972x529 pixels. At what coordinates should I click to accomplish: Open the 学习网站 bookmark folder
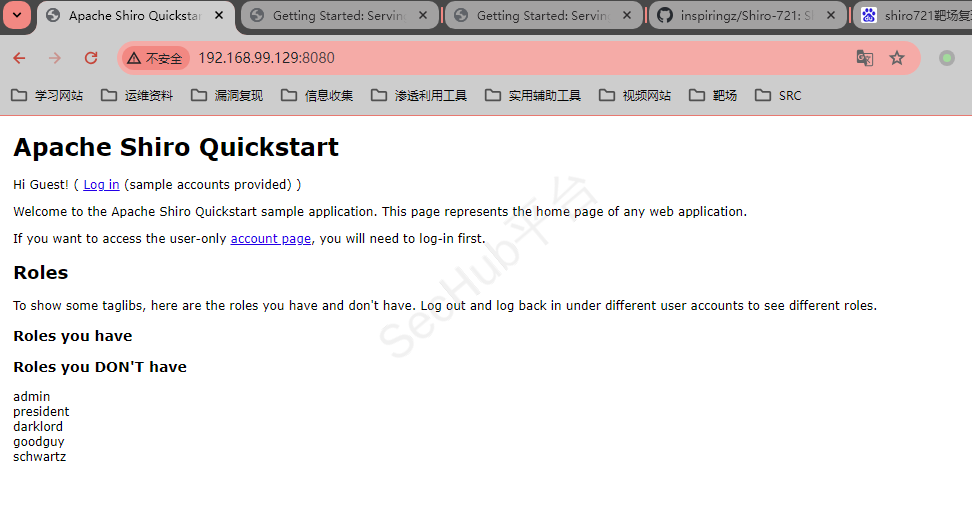point(47,95)
